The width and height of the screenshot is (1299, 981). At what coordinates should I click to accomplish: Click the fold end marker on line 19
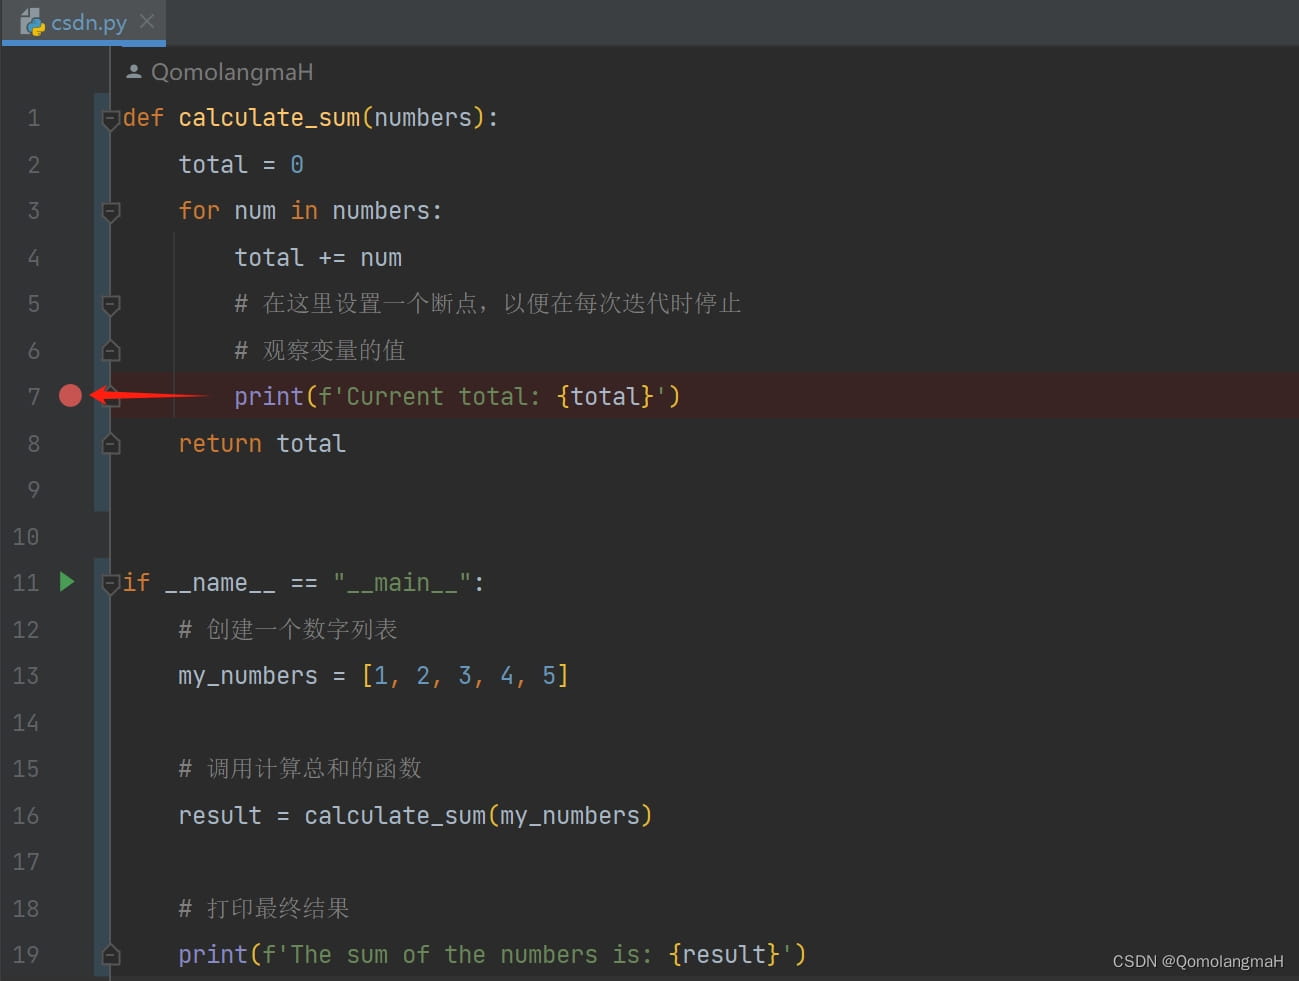[x=111, y=955]
